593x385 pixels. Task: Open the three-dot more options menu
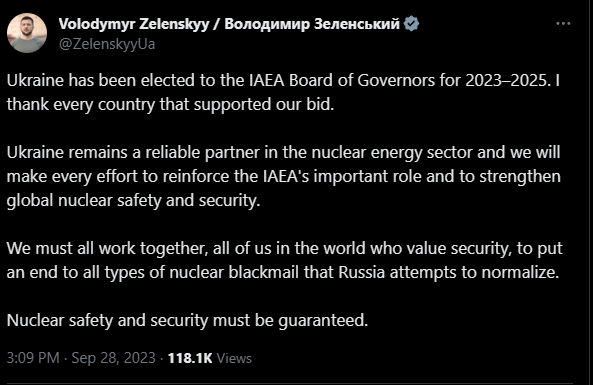point(563,23)
